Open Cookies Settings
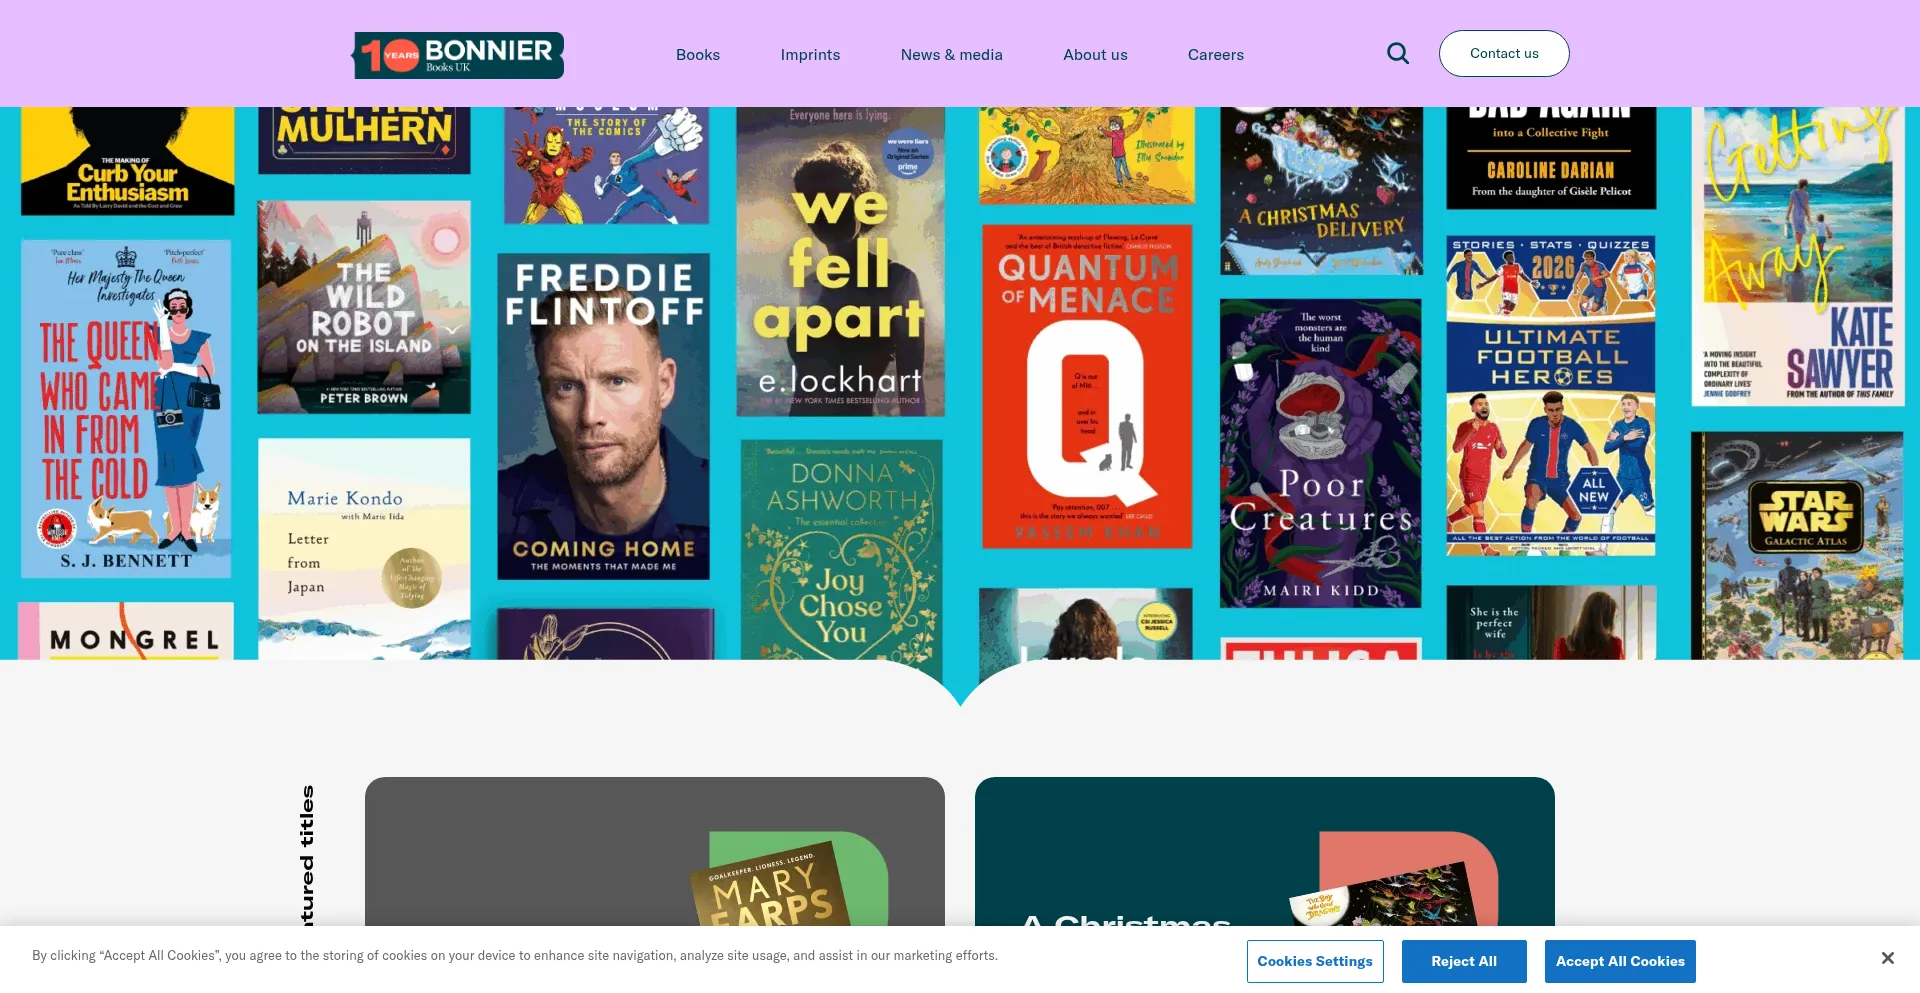This screenshot has width=1920, height=993. click(1315, 961)
